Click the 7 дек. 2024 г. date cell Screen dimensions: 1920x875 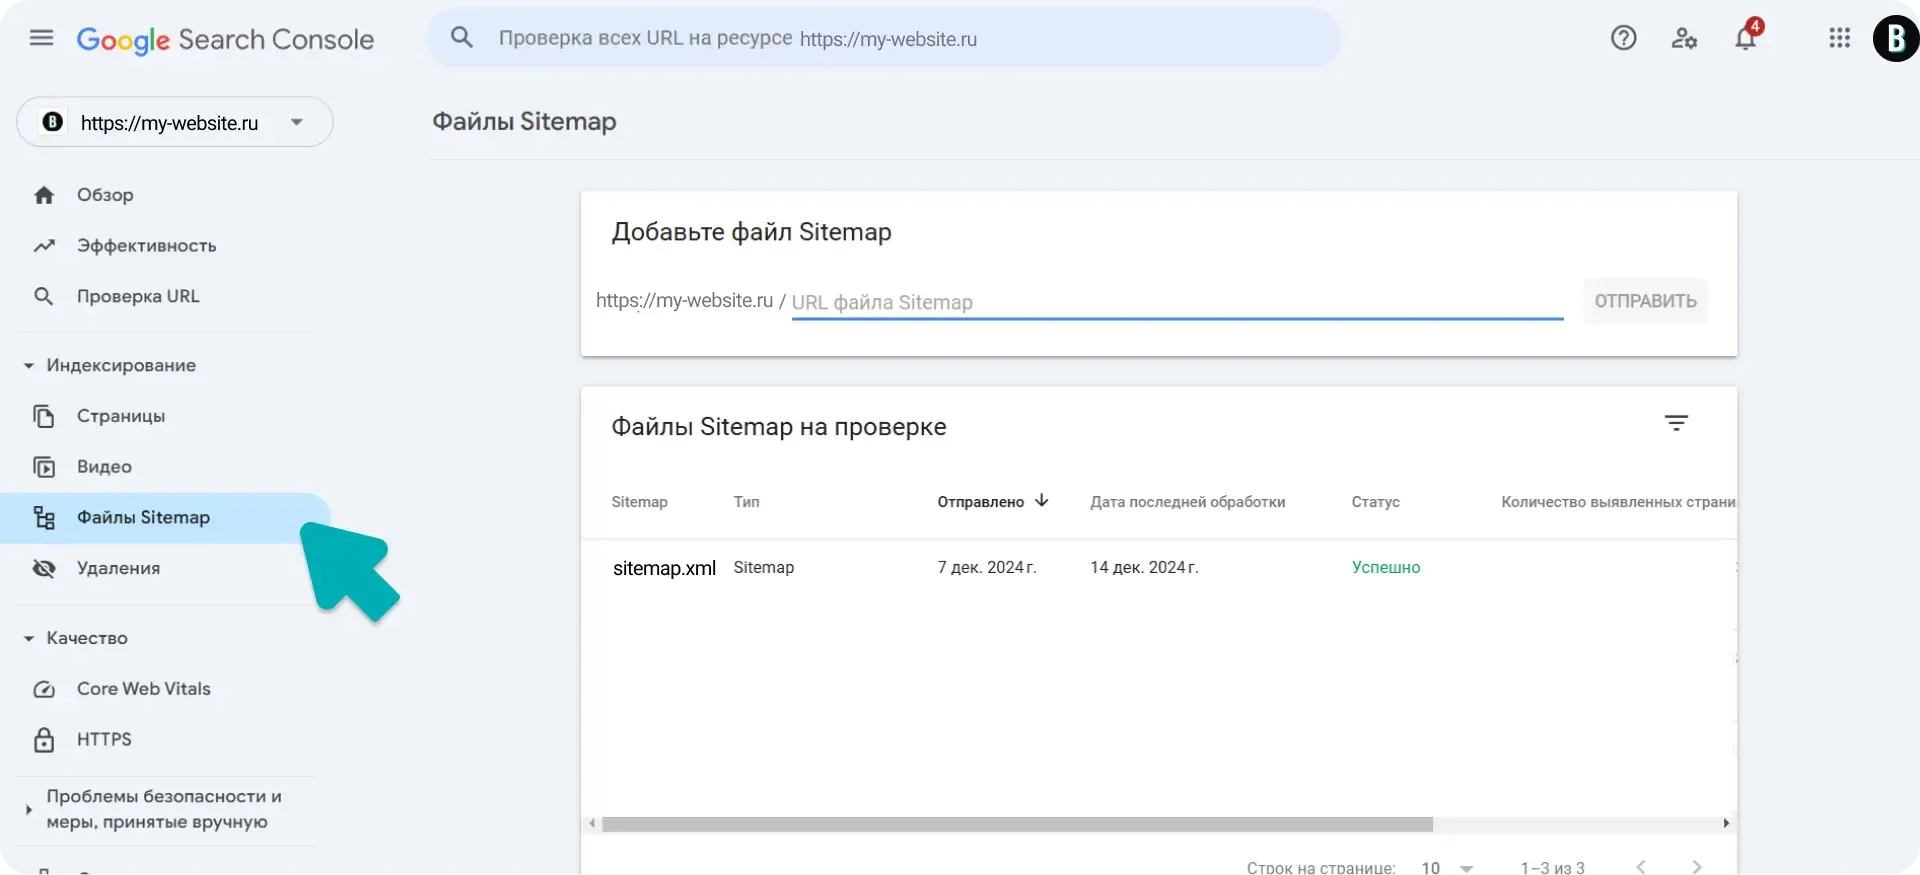coord(986,567)
